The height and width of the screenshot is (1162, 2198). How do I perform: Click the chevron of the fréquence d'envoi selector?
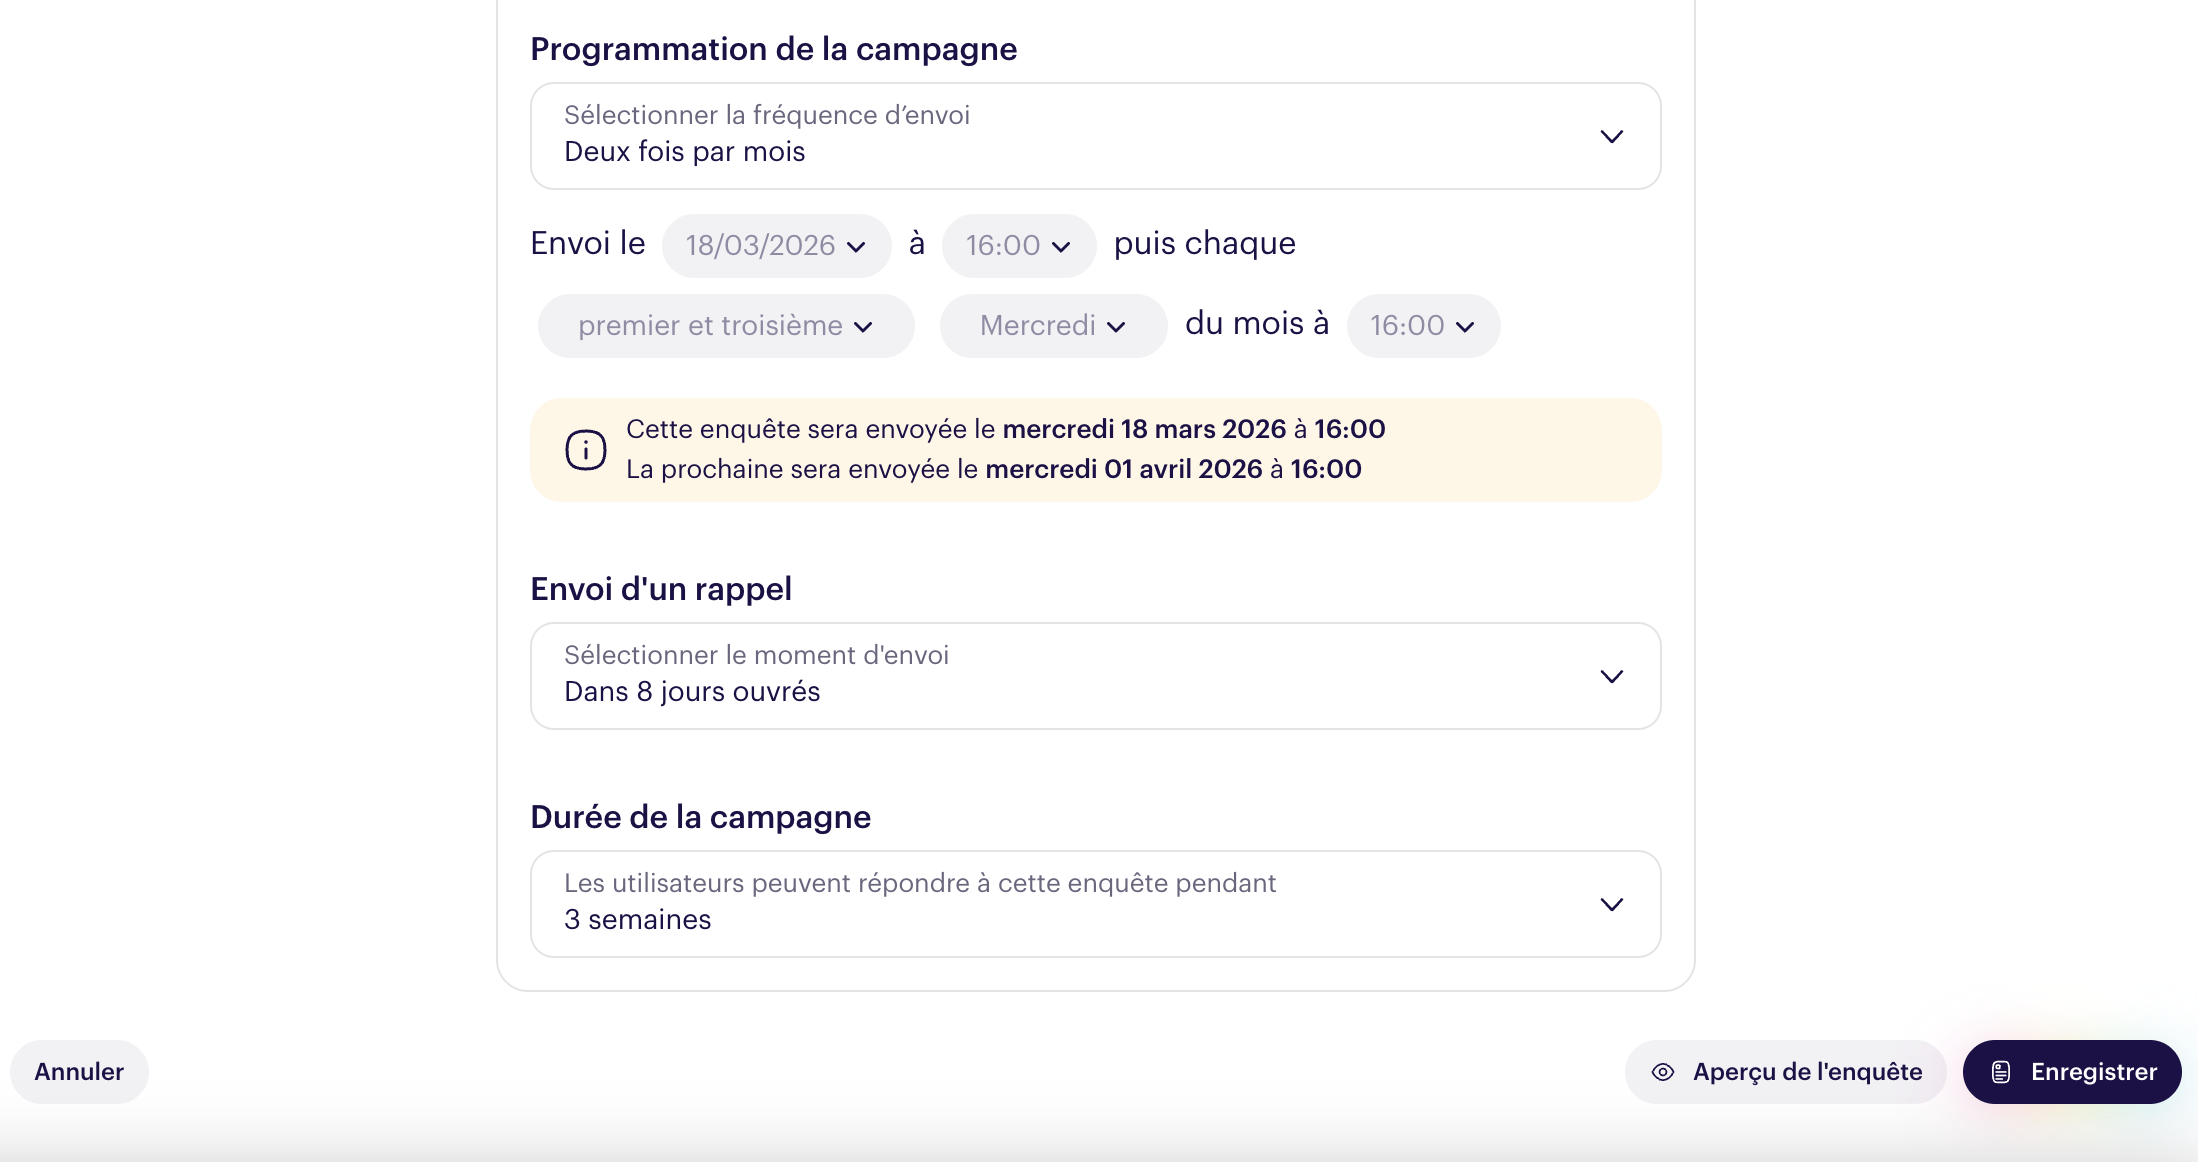coord(1611,136)
